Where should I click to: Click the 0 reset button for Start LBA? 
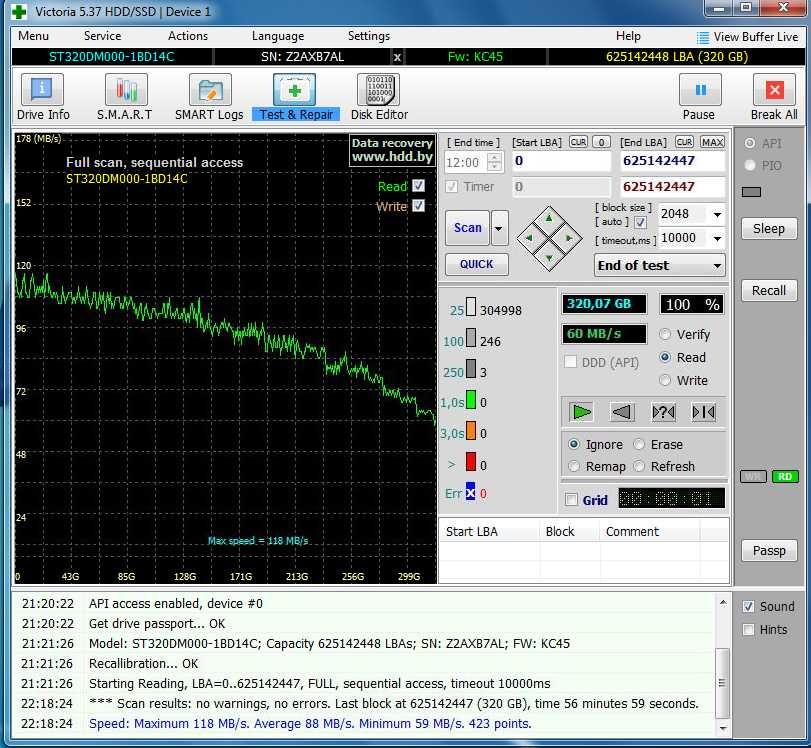pyautogui.click(x=601, y=142)
